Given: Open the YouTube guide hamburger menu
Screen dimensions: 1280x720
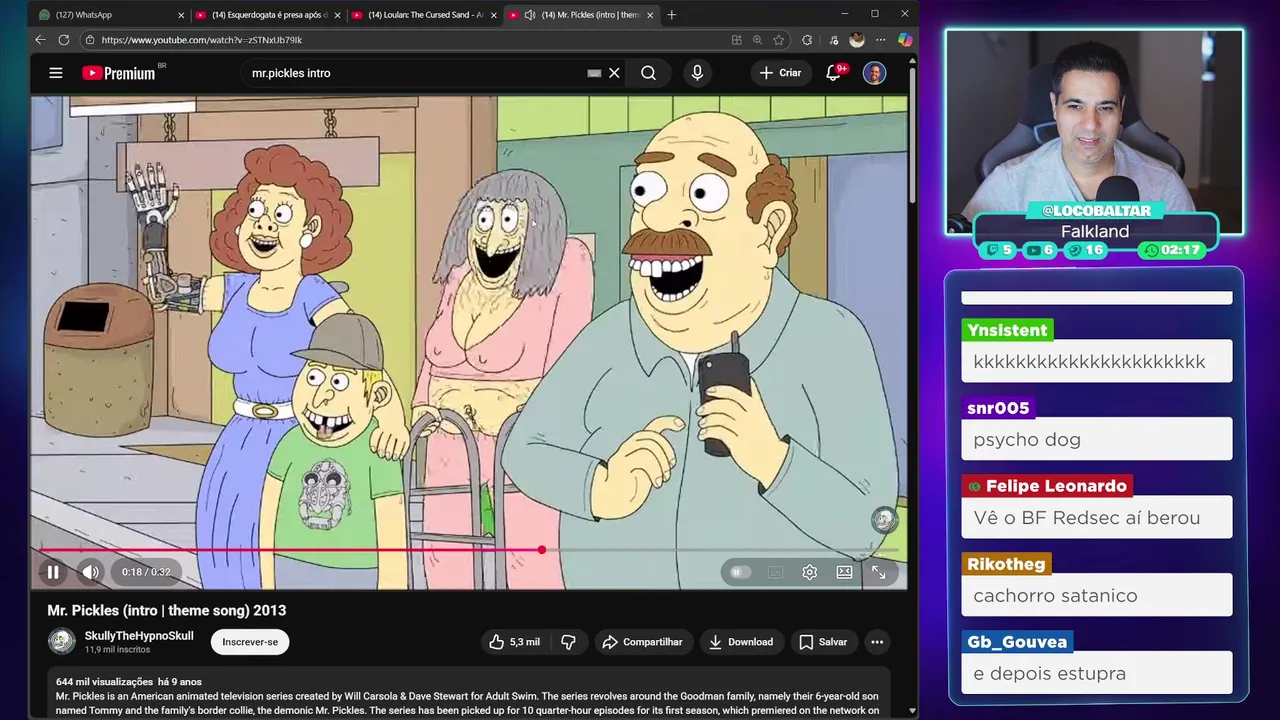Looking at the screenshot, I should (x=56, y=73).
